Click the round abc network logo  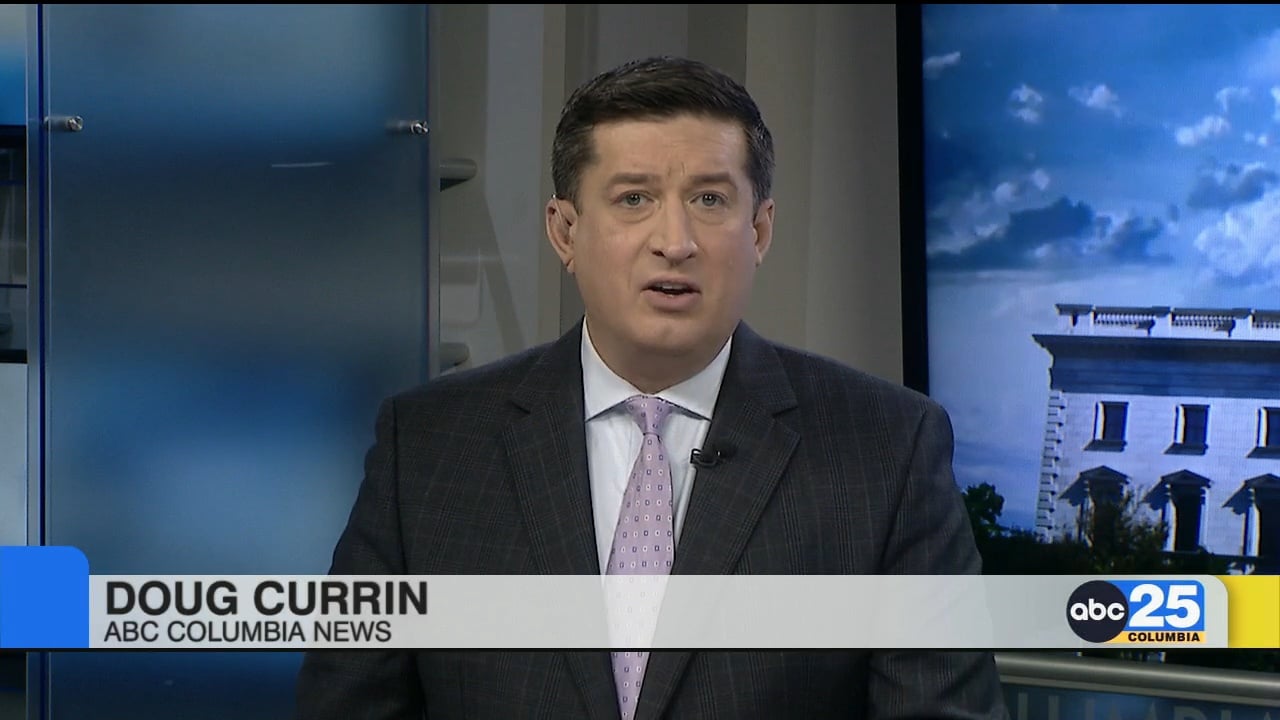coord(1096,611)
